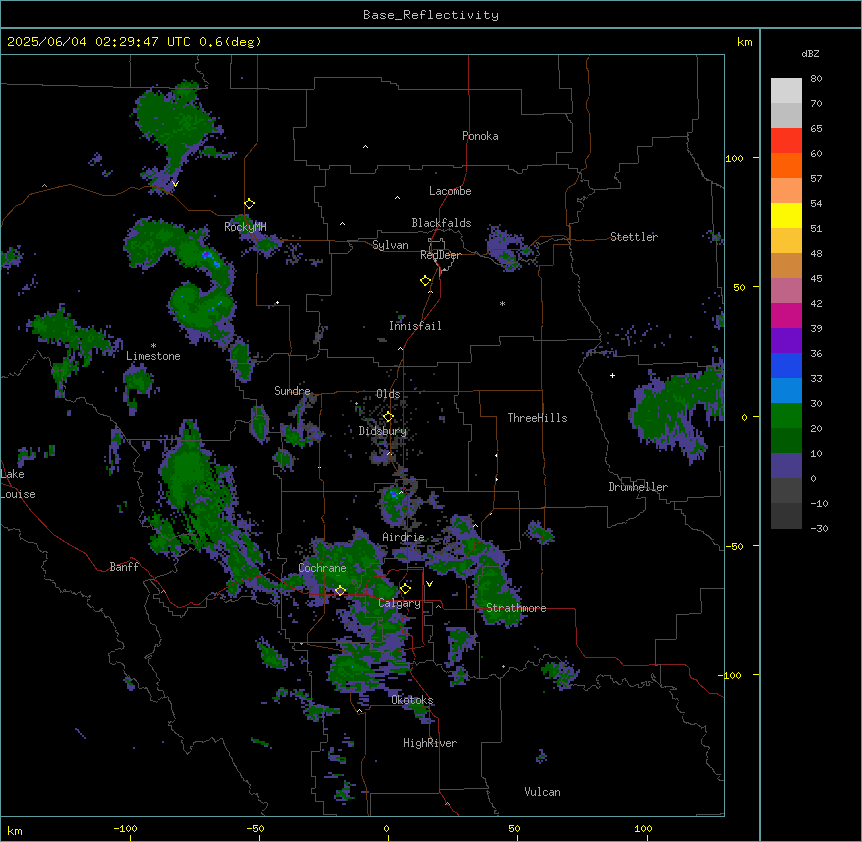
Task: Click the Limestone label
Action: (153, 356)
